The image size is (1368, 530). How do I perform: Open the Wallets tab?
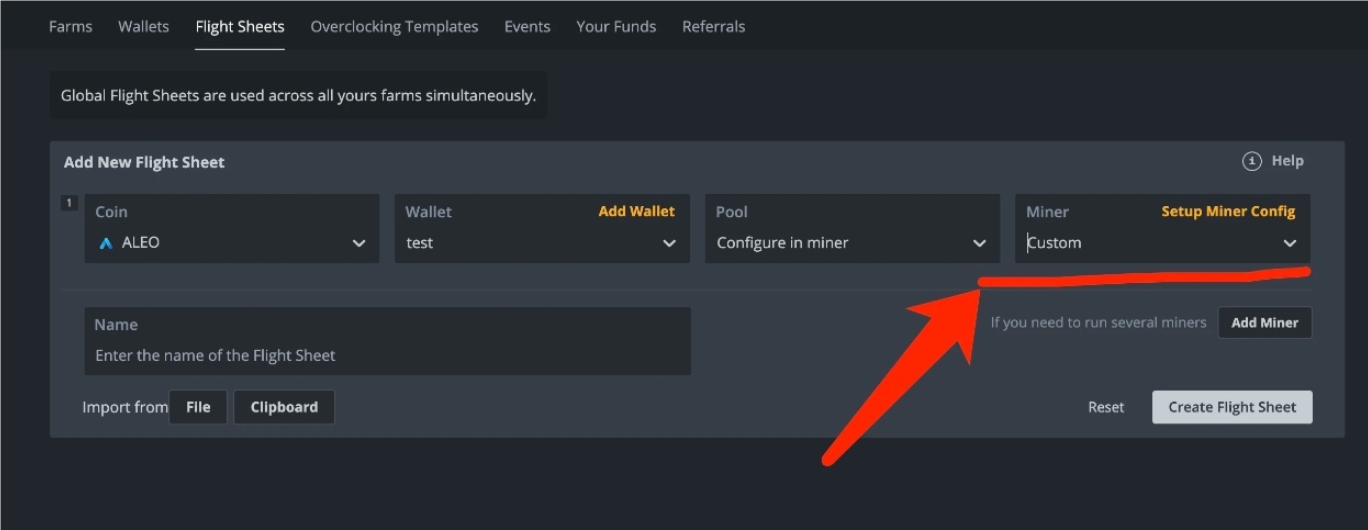(x=143, y=27)
